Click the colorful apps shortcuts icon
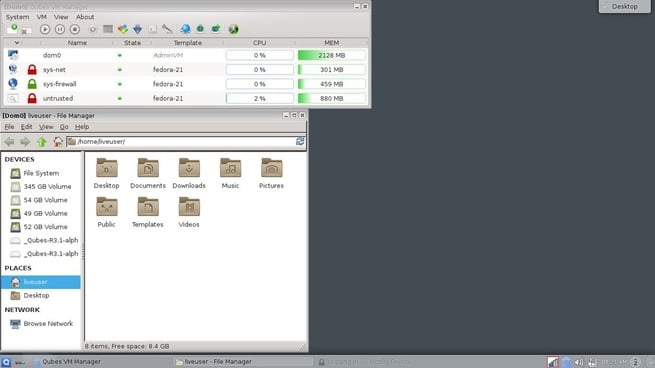The width and height of the screenshot is (655, 368). point(123,29)
